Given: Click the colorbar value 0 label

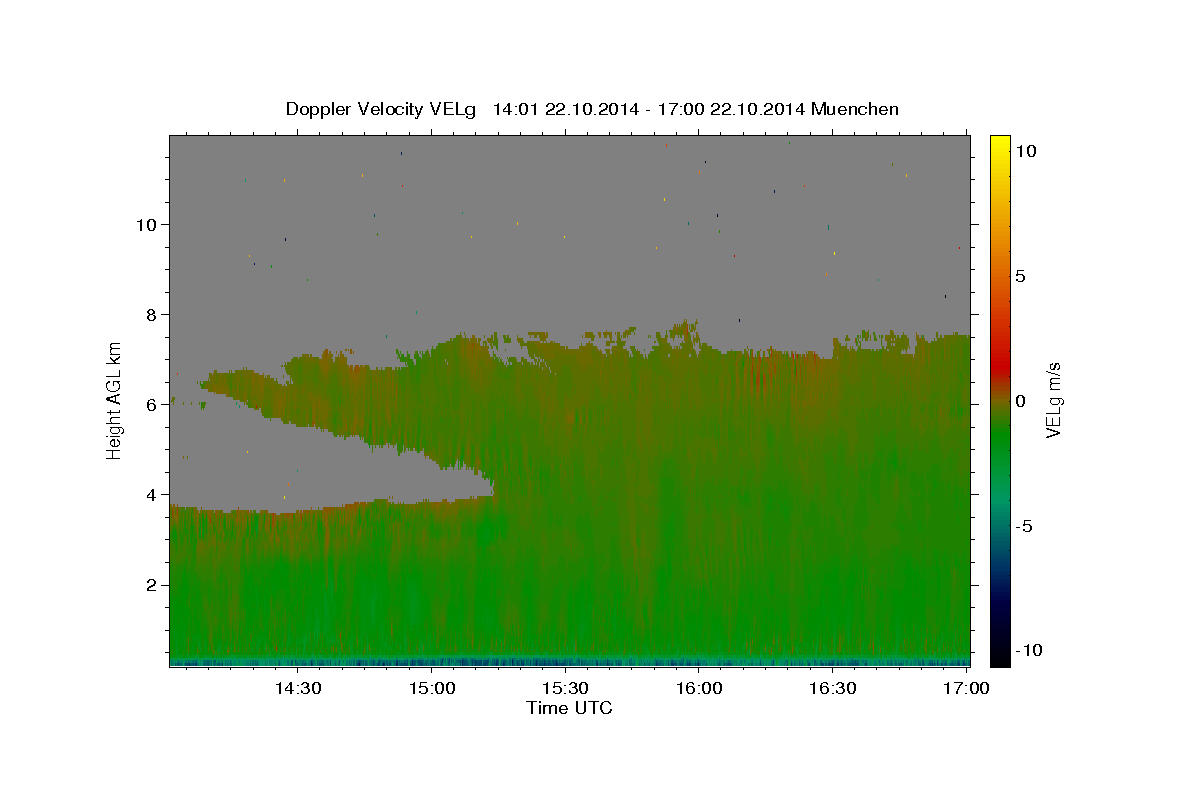Looking at the screenshot, I should point(1020,401).
